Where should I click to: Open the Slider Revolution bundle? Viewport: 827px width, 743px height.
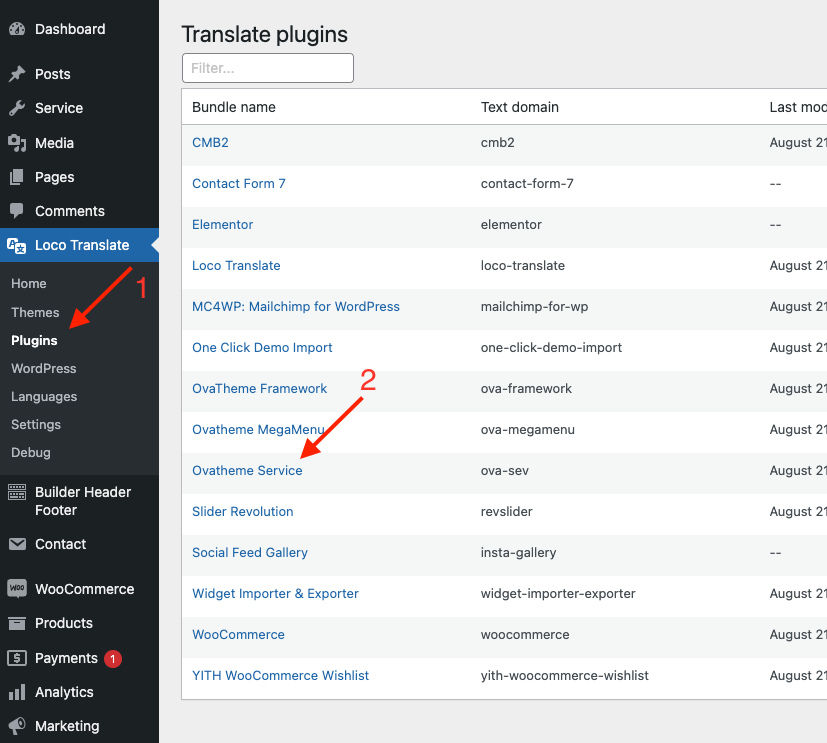click(x=243, y=512)
